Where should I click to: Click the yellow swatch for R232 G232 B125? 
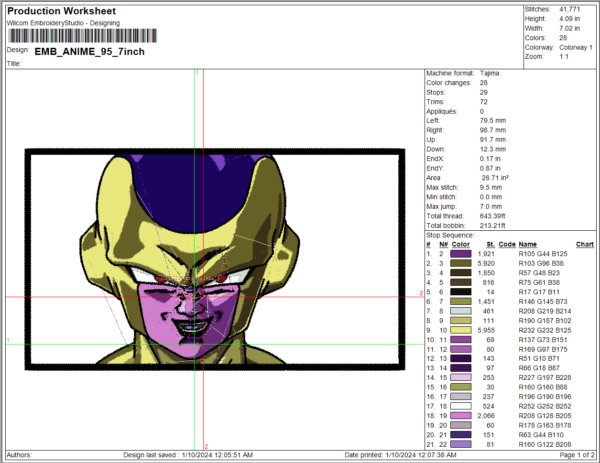coord(461,330)
